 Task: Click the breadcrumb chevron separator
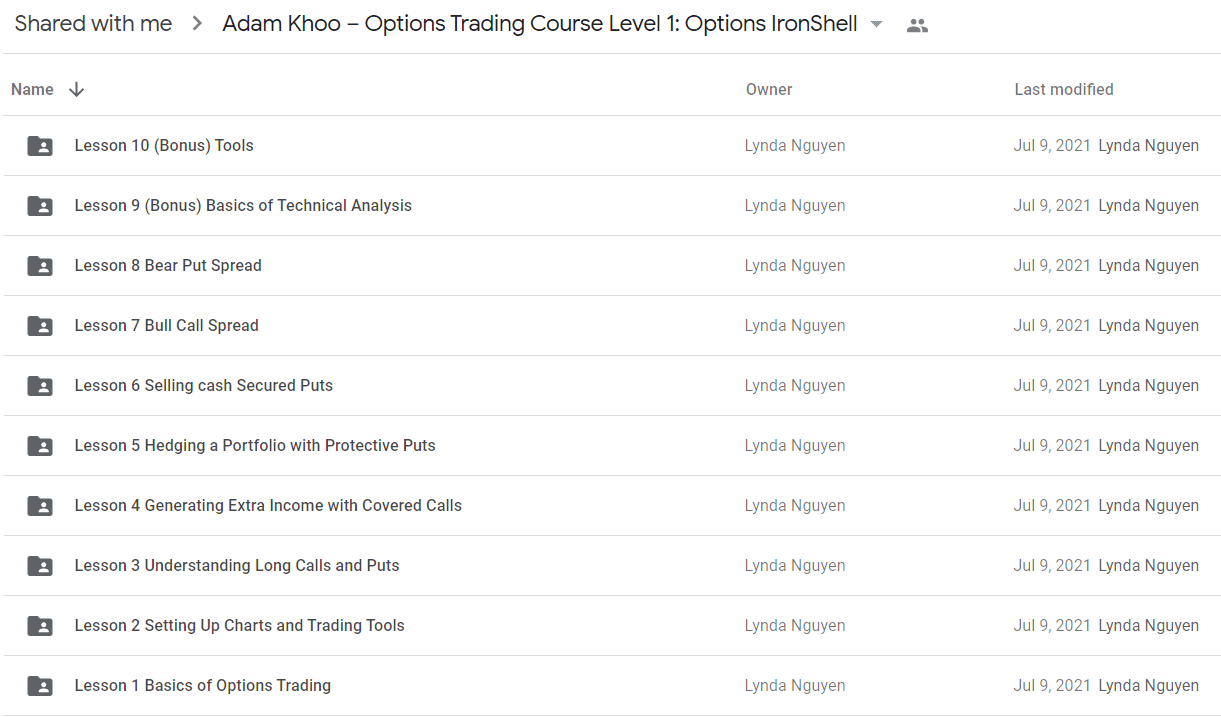(197, 25)
